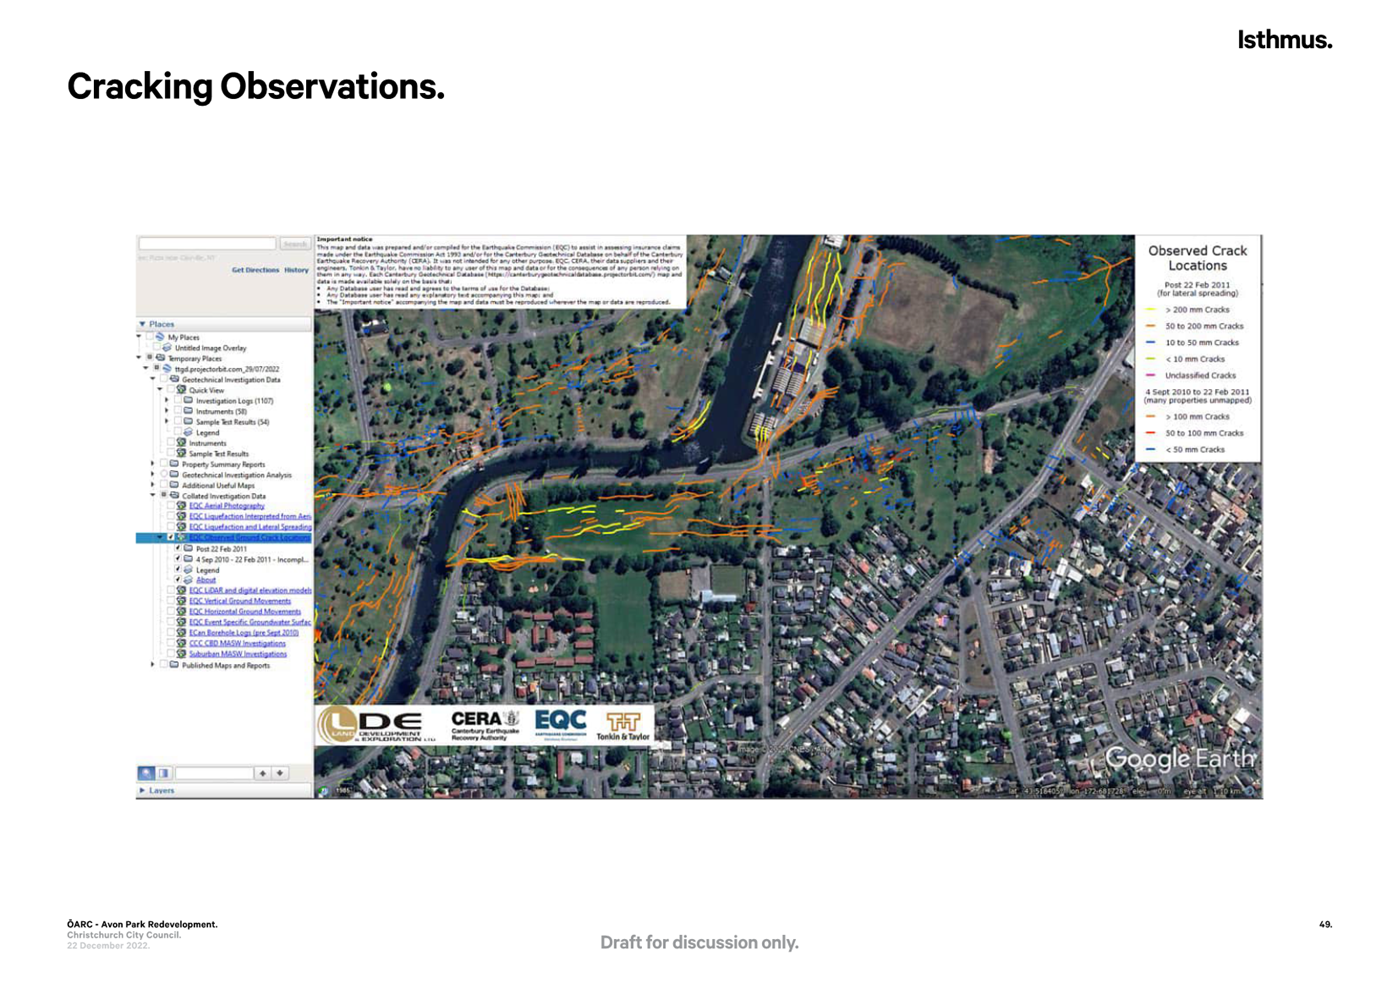This screenshot has height=989, width=1398.
Task: Check the Investigation Logs (1107) checkbox
Action: tap(178, 400)
